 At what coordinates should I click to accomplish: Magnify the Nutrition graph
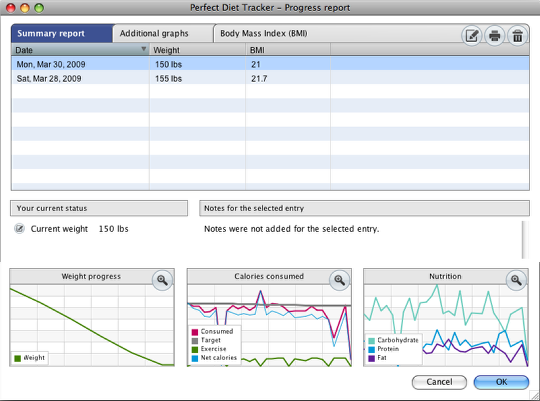(x=516, y=280)
